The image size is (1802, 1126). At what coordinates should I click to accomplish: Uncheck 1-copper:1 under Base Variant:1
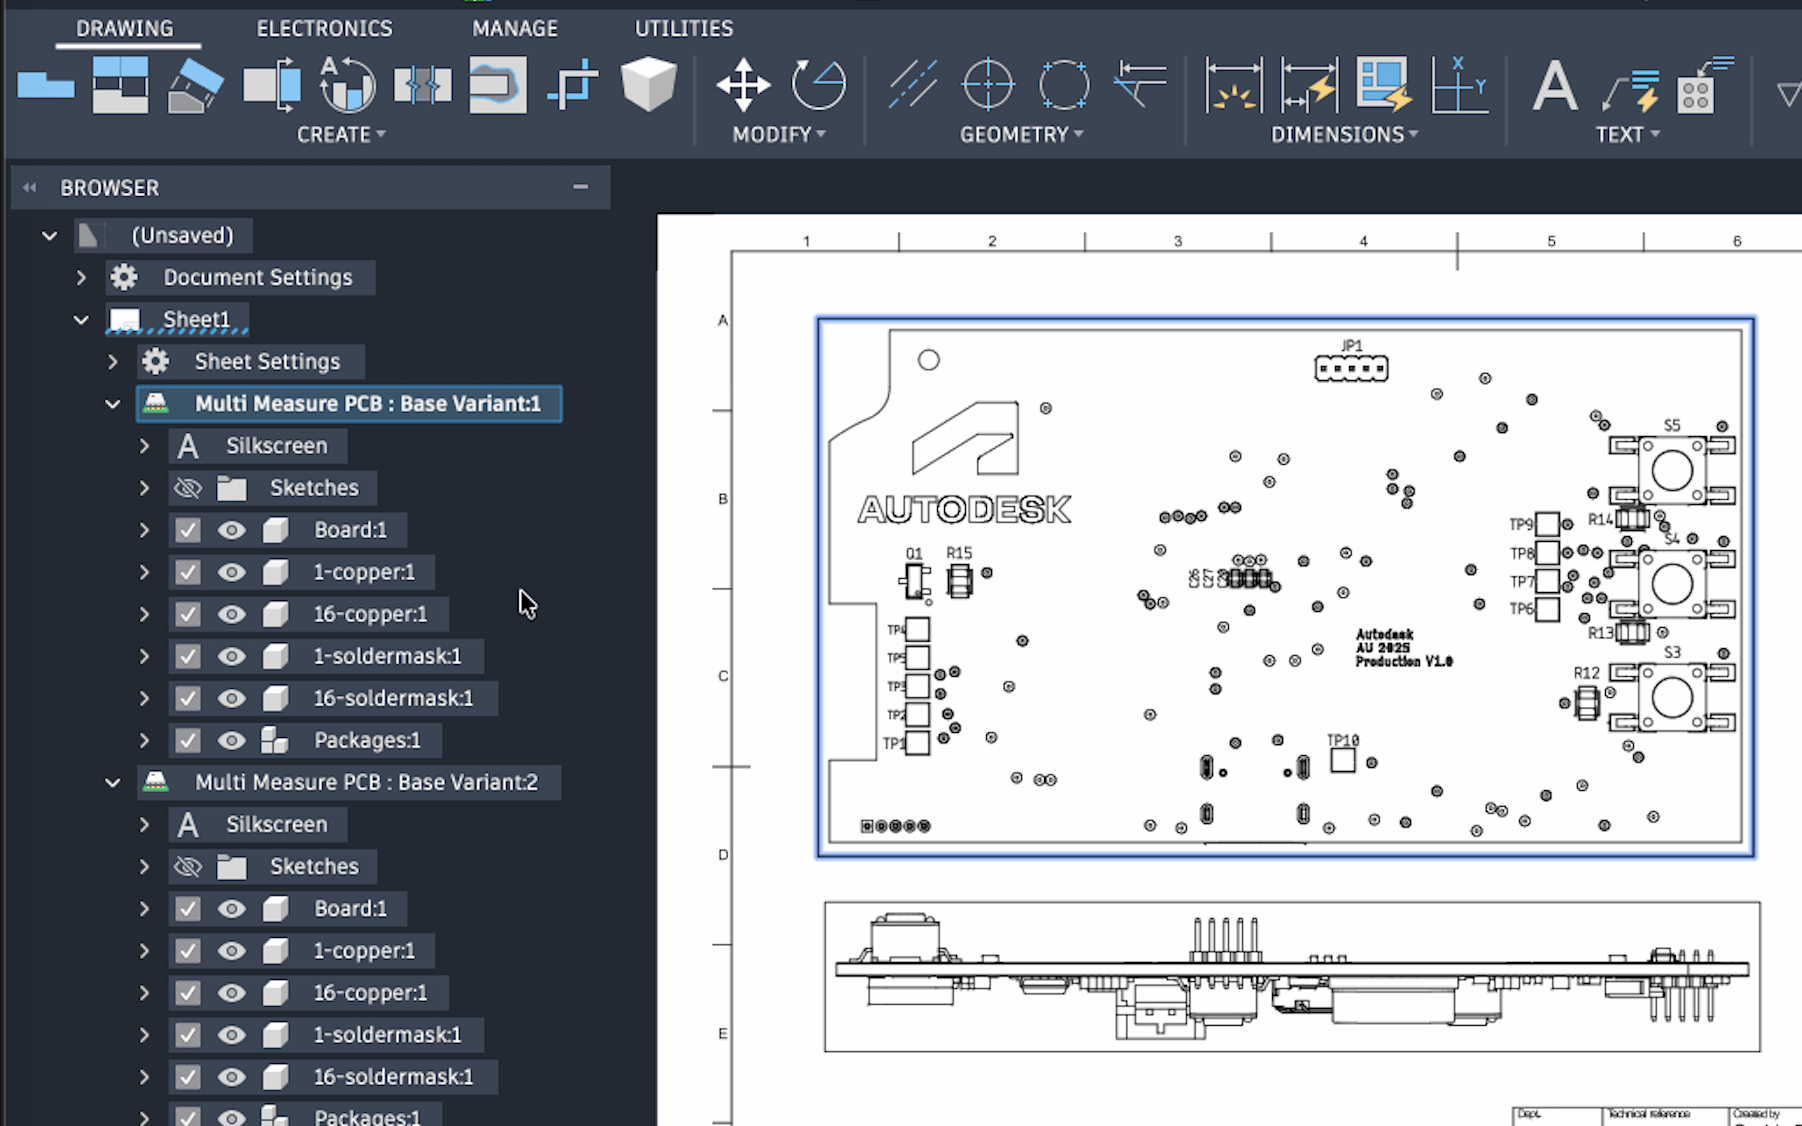click(x=187, y=572)
